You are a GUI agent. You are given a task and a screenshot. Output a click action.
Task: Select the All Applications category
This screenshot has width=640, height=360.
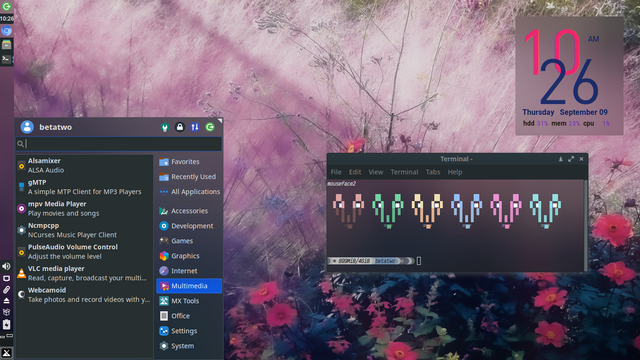(189, 192)
